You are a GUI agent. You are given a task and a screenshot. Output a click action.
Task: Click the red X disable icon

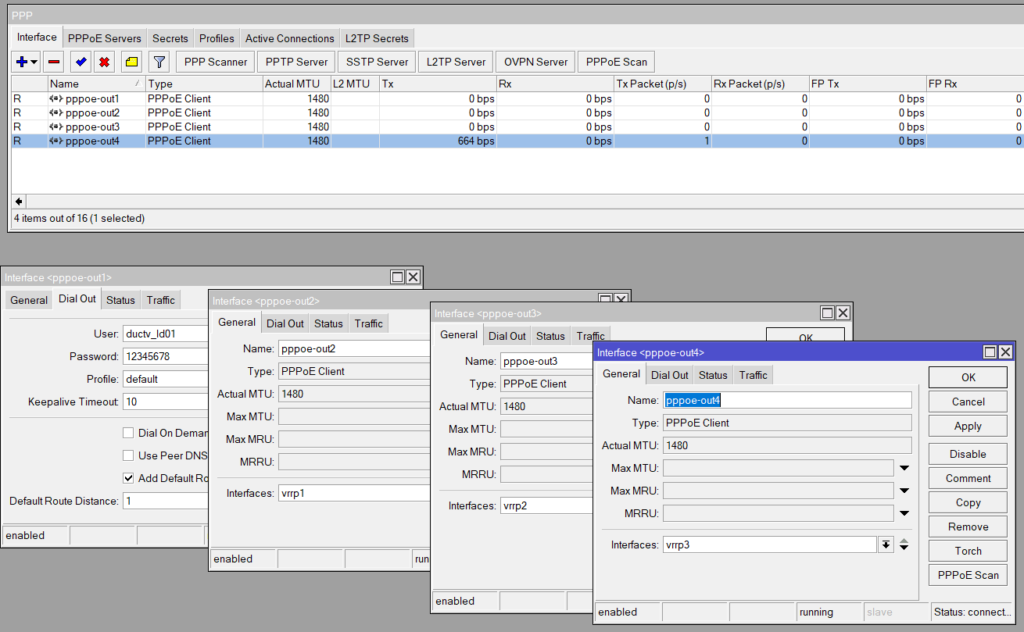pyautogui.click(x=104, y=62)
